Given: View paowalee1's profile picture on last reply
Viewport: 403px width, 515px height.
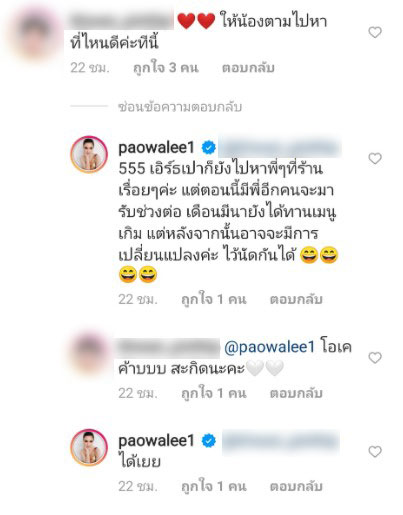Looking at the screenshot, I should click(89, 447).
